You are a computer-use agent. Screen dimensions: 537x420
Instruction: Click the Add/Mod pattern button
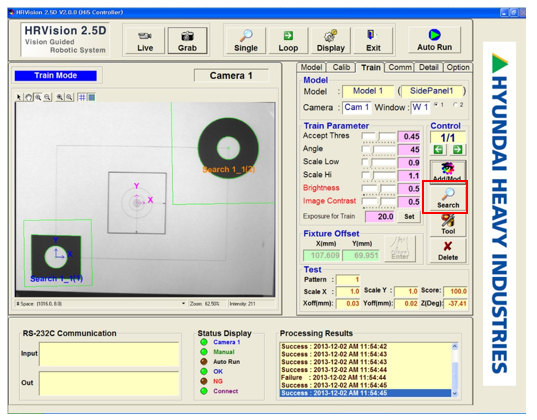point(448,171)
